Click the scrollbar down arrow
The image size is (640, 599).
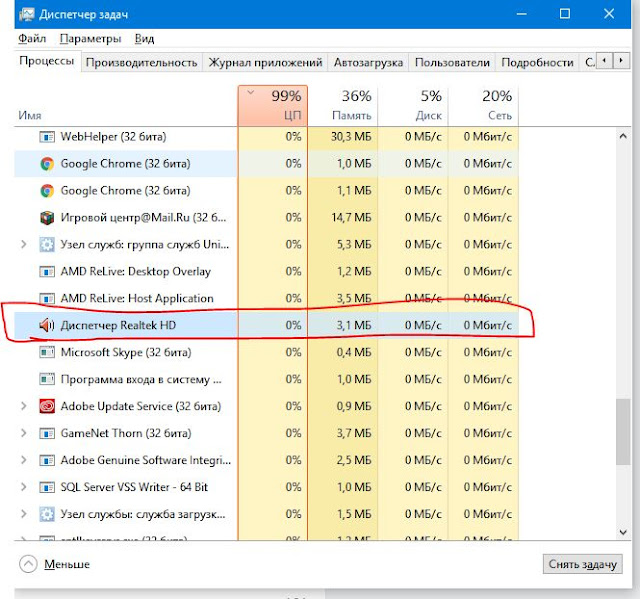click(x=623, y=532)
